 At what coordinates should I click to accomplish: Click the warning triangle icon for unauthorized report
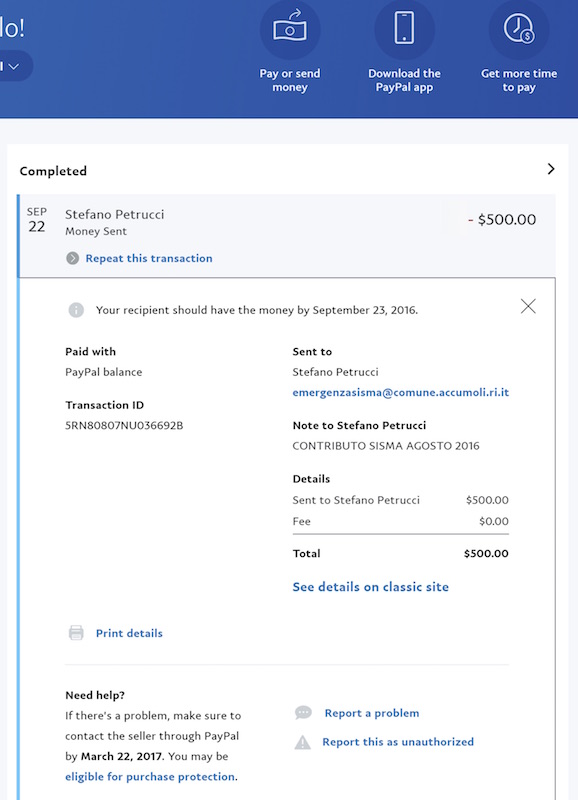[x=303, y=742]
